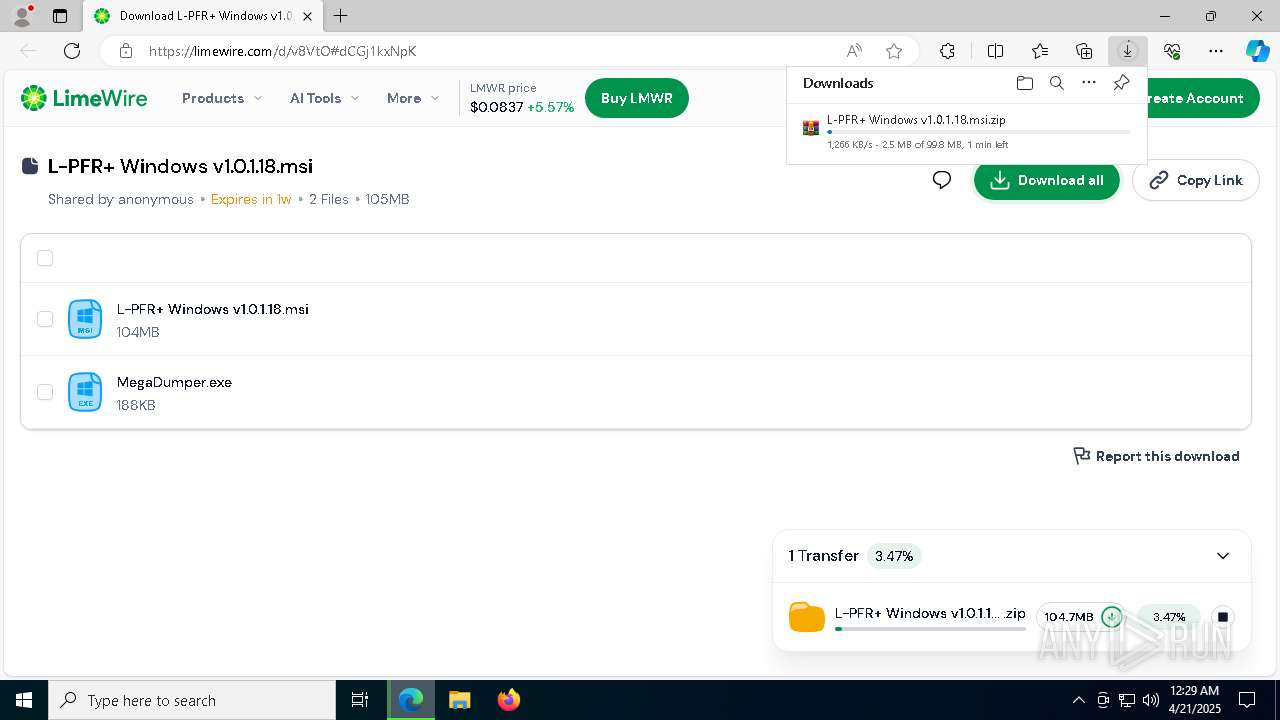
Task: Click the taskbar search box
Action: pos(192,700)
